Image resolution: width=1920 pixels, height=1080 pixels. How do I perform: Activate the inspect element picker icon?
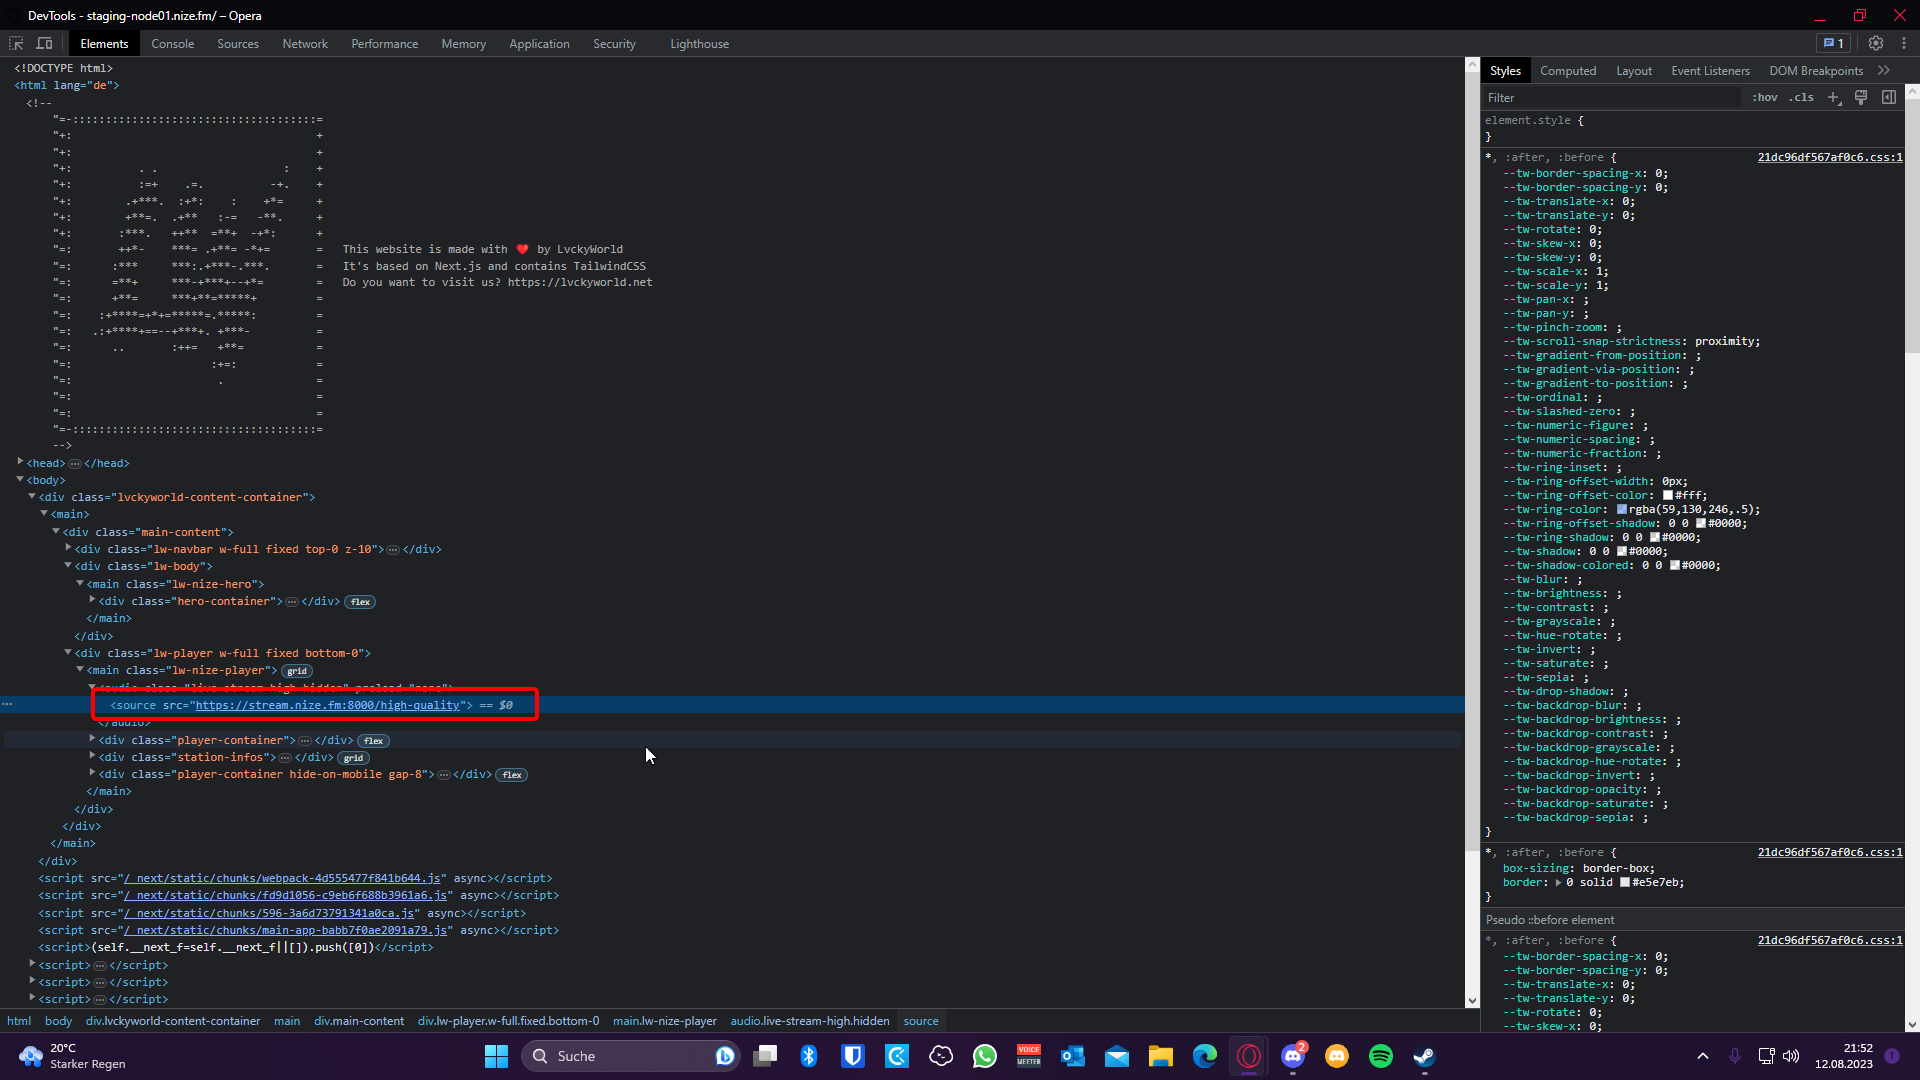coord(16,43)
